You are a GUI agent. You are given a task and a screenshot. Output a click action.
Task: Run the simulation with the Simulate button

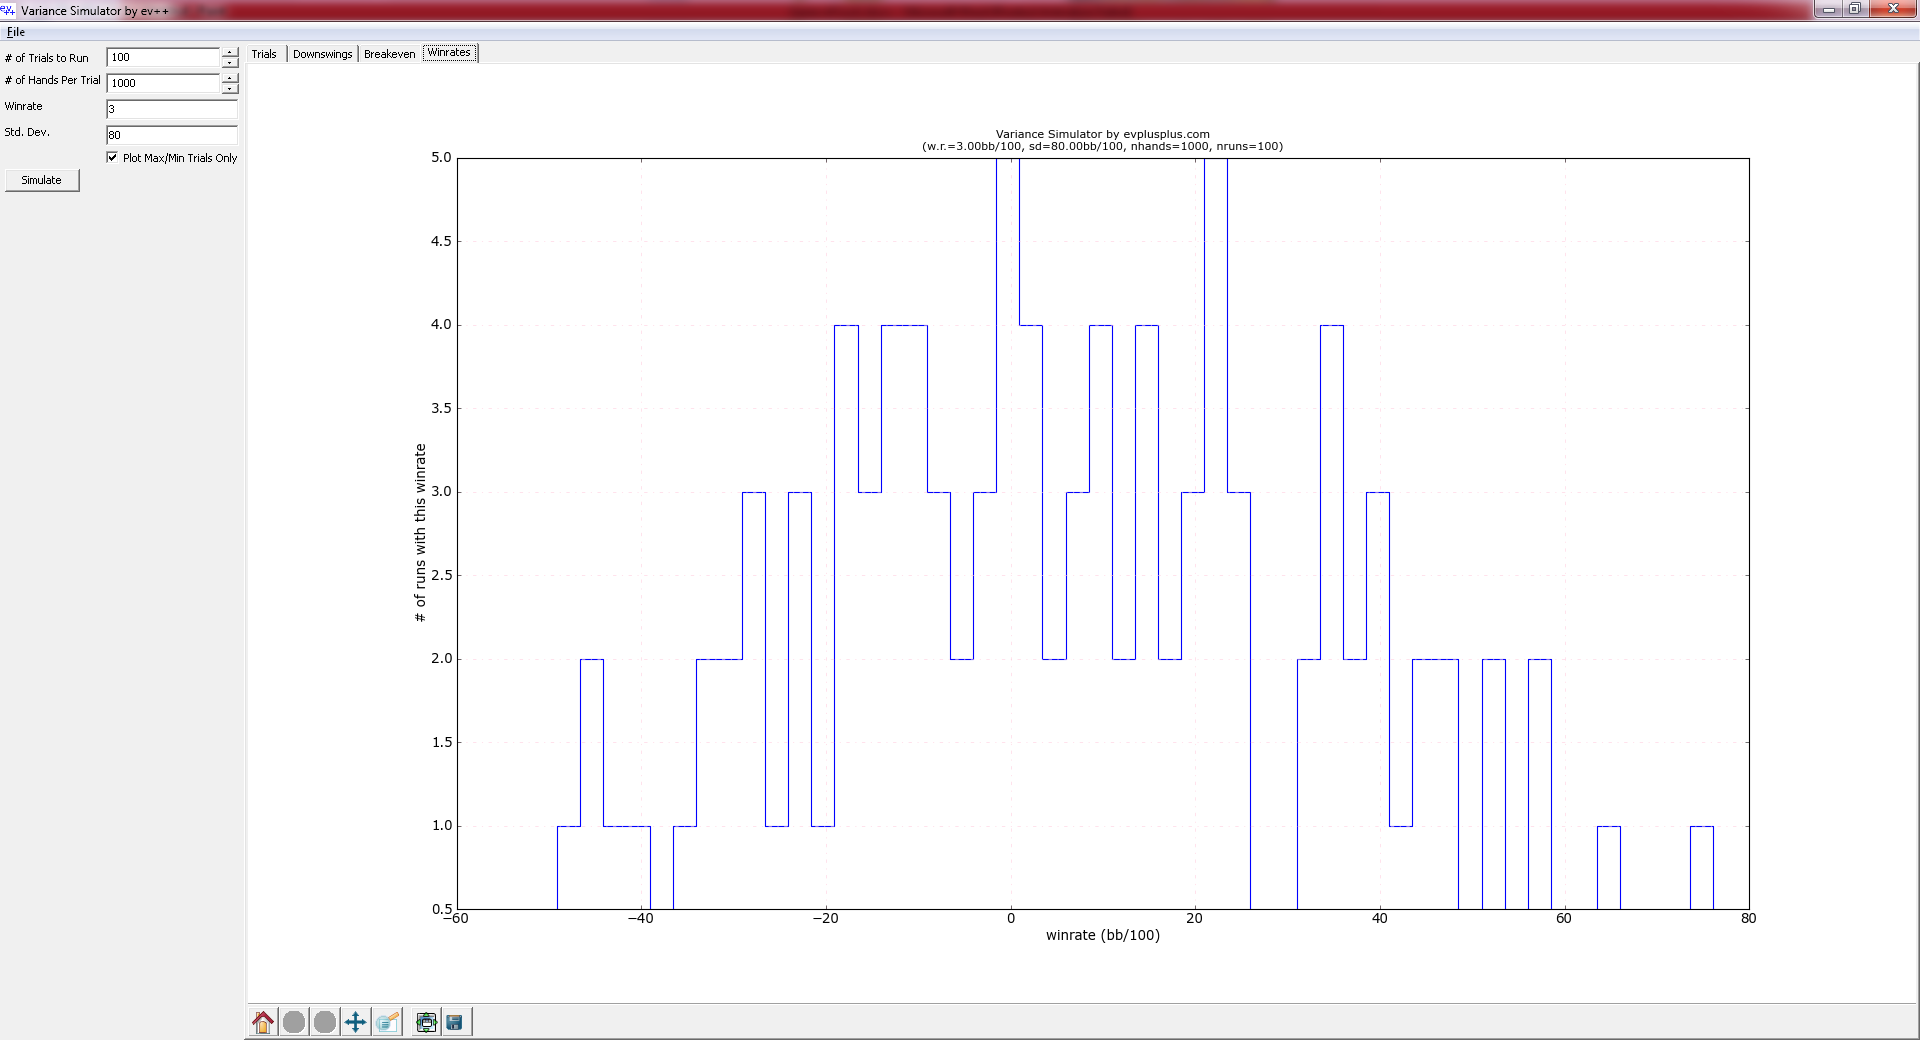pos(42,180)
